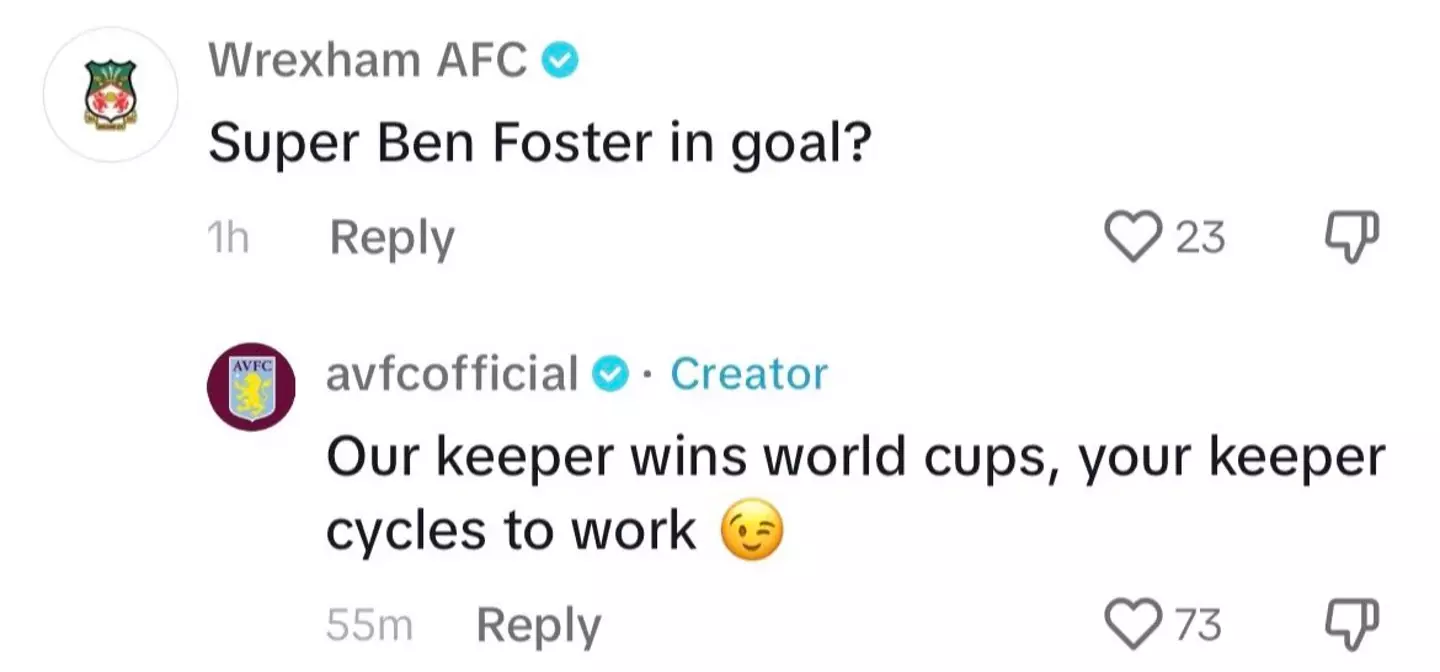1440x672 pixels.
Task: Open the Wrexham AFC profile picture
Action: pos(112,96)
